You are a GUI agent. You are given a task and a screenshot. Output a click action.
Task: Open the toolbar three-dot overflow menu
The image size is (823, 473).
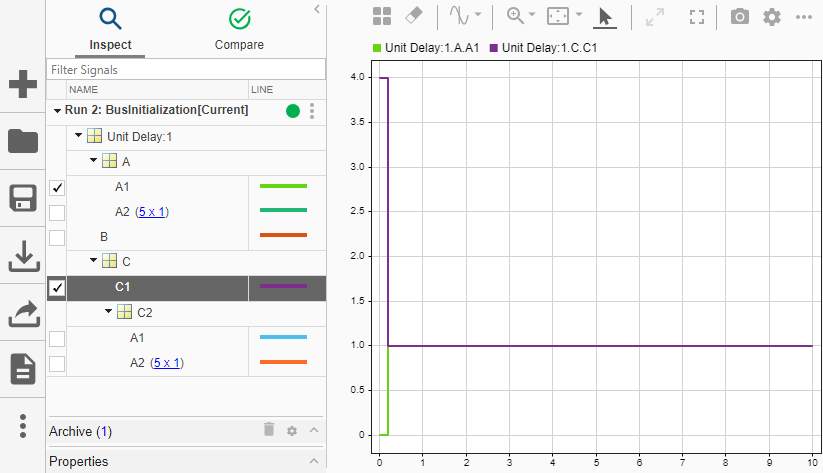(804, 17)
